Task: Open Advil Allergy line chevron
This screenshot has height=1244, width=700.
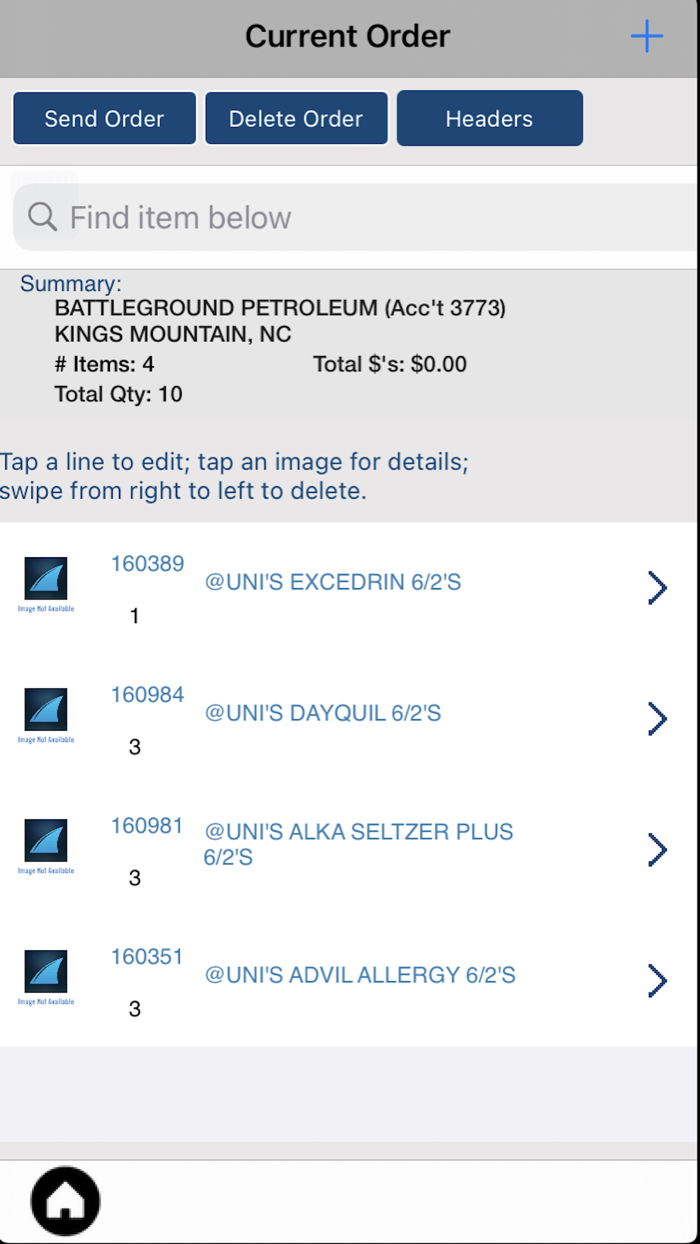Action: click(x=657, y=980)
